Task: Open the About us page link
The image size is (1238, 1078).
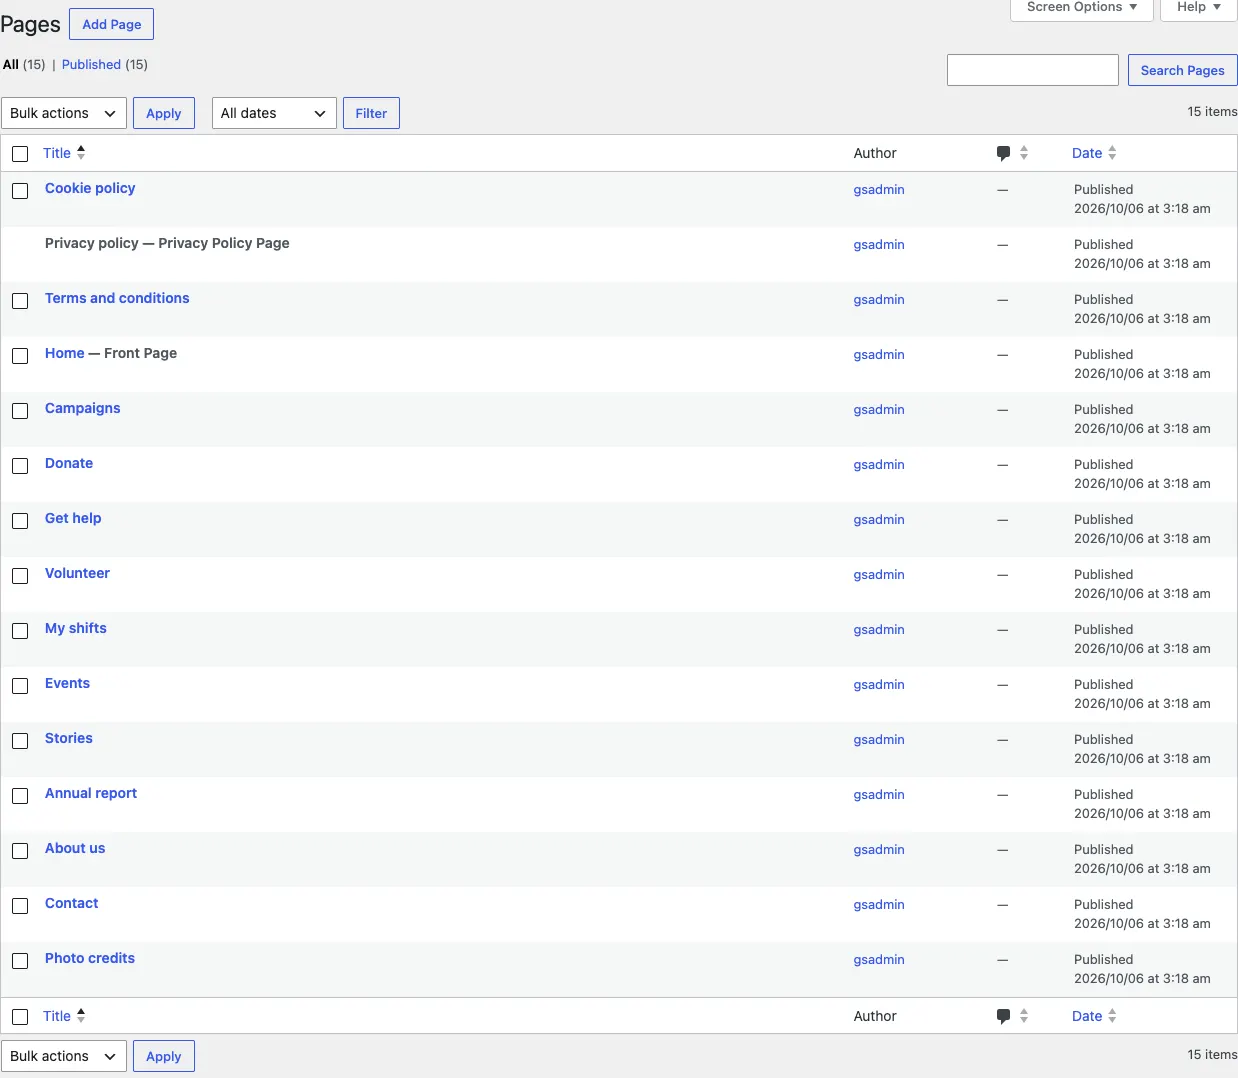Action: 75,848
